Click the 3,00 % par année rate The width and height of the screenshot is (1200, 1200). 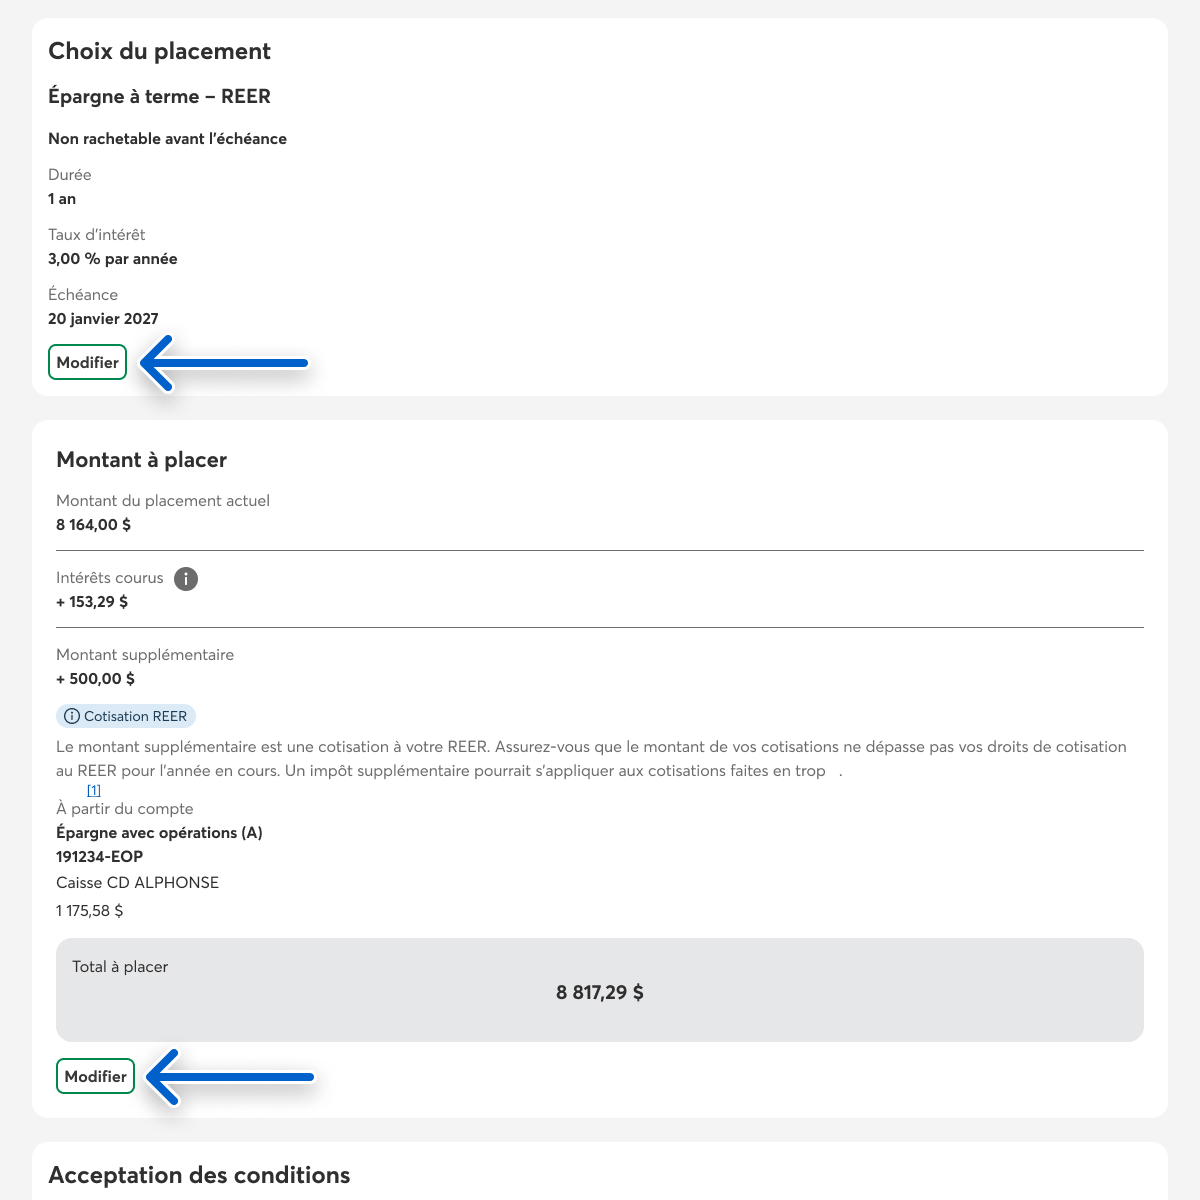[113, 259]
